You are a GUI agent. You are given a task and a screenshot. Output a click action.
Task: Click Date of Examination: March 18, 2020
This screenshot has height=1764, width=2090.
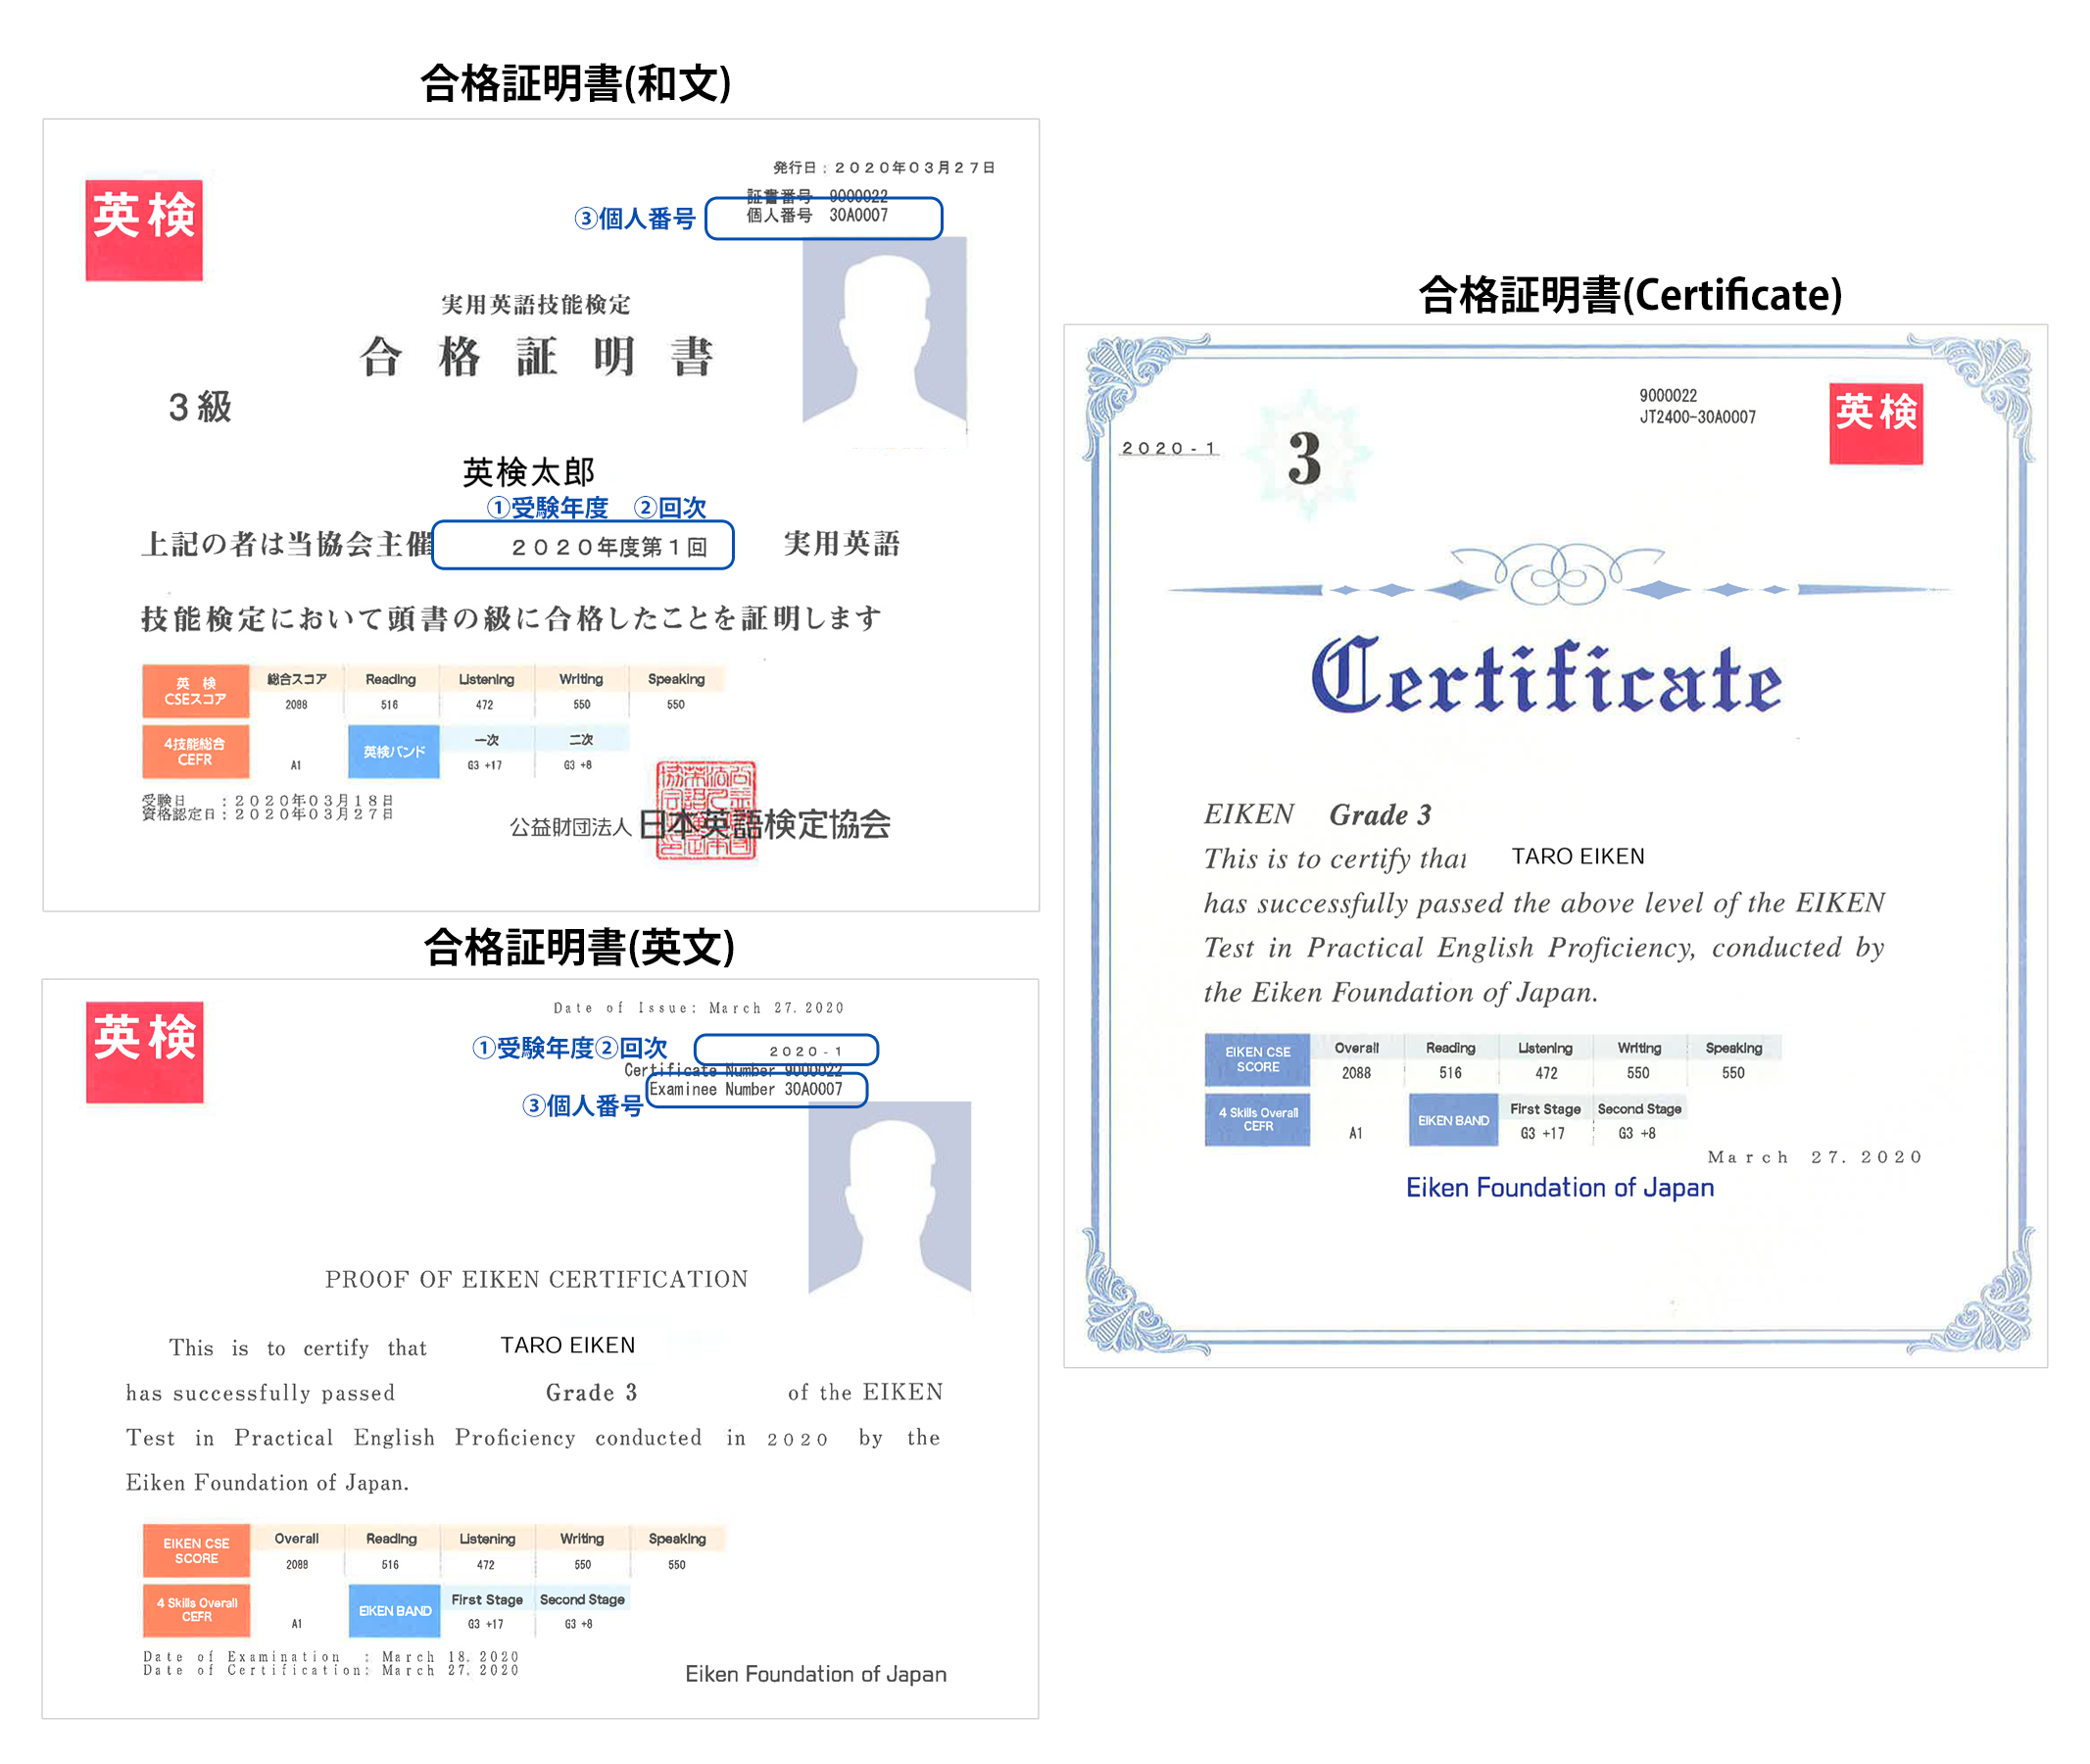coord(331,1657)
